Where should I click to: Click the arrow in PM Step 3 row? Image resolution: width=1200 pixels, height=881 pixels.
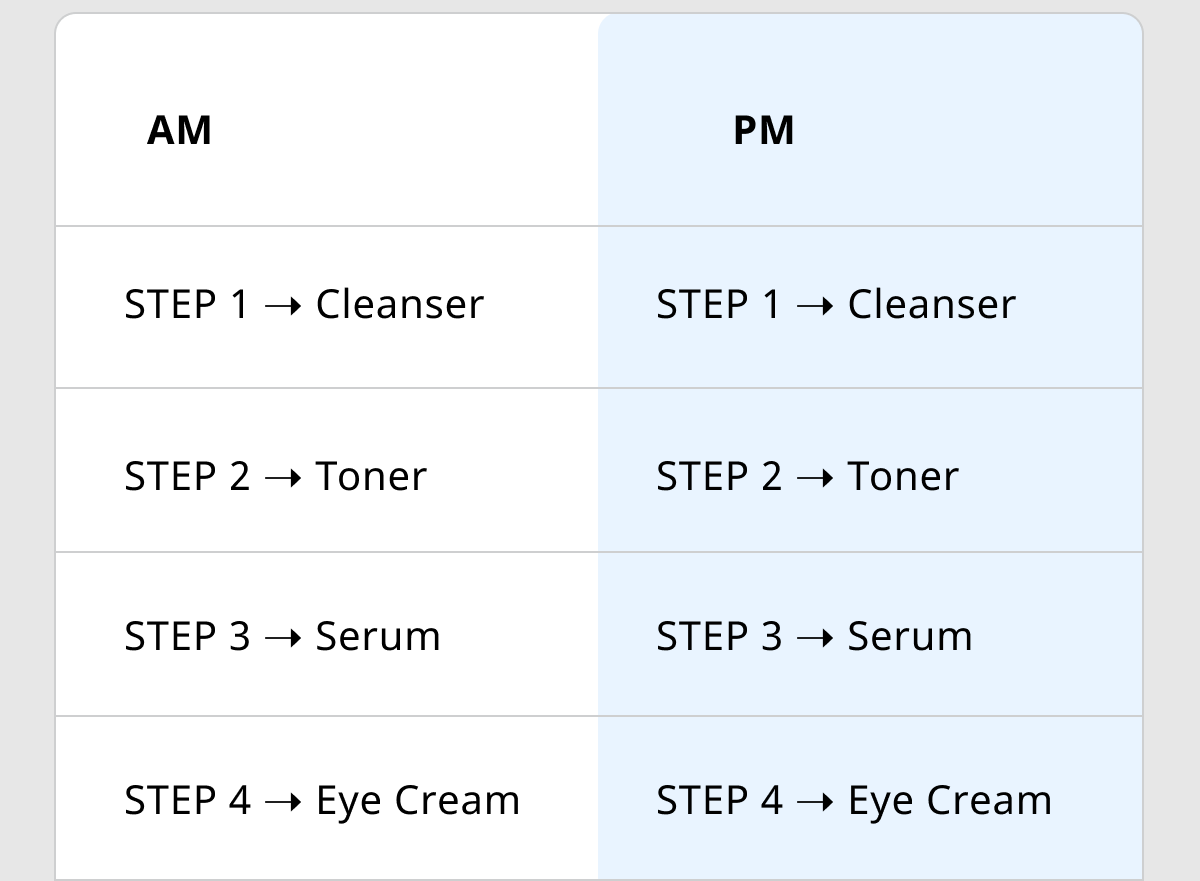(815, 638)
